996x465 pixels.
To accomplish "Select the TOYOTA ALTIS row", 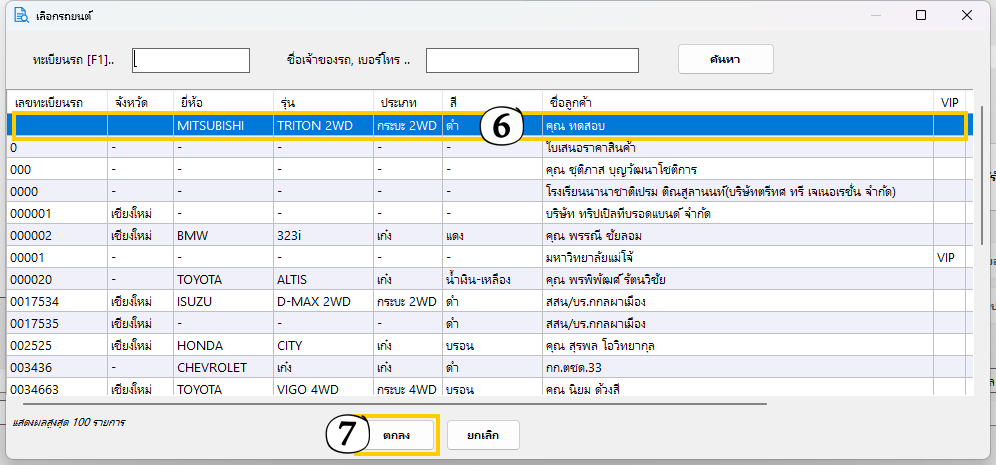I will (x=300, y=279).
